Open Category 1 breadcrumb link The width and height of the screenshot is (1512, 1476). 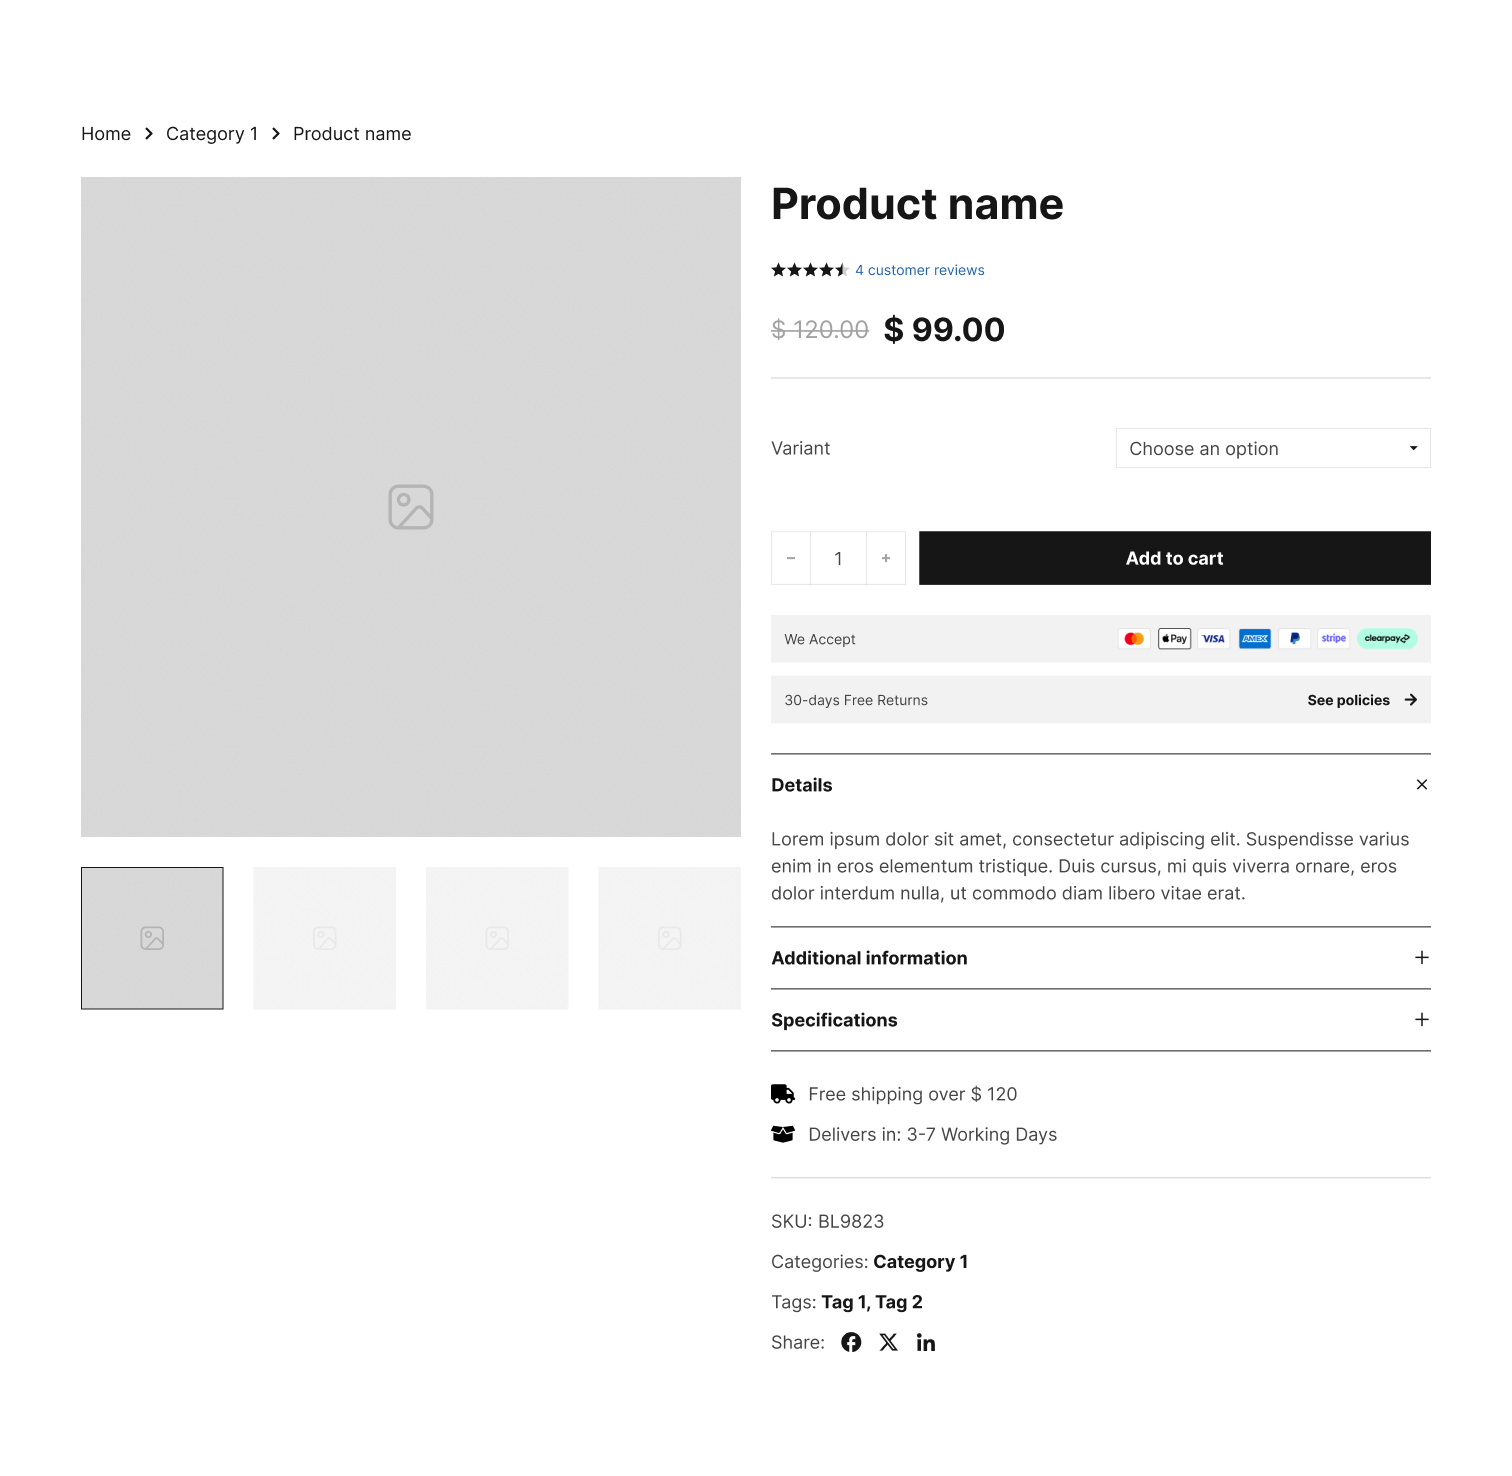[212, 134]
